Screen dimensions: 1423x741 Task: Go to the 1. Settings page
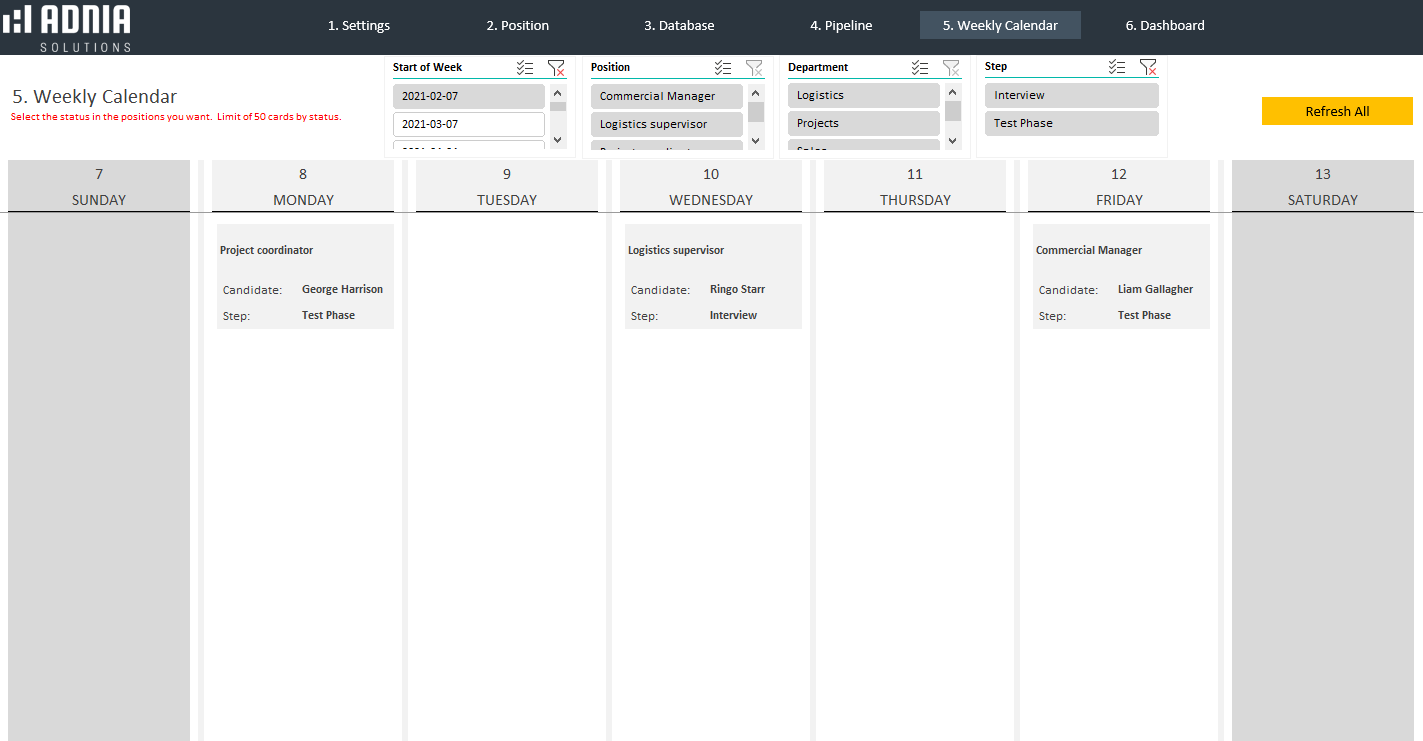click(x=359, y=25)
